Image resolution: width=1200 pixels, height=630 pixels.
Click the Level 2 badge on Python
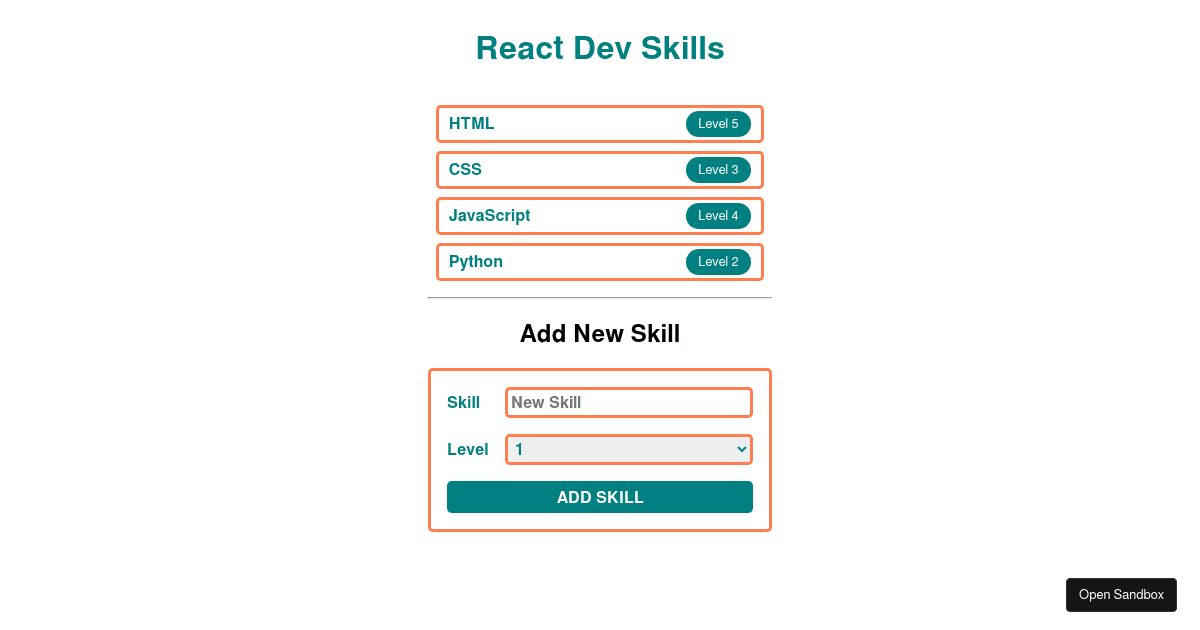(x=719, y=261)
